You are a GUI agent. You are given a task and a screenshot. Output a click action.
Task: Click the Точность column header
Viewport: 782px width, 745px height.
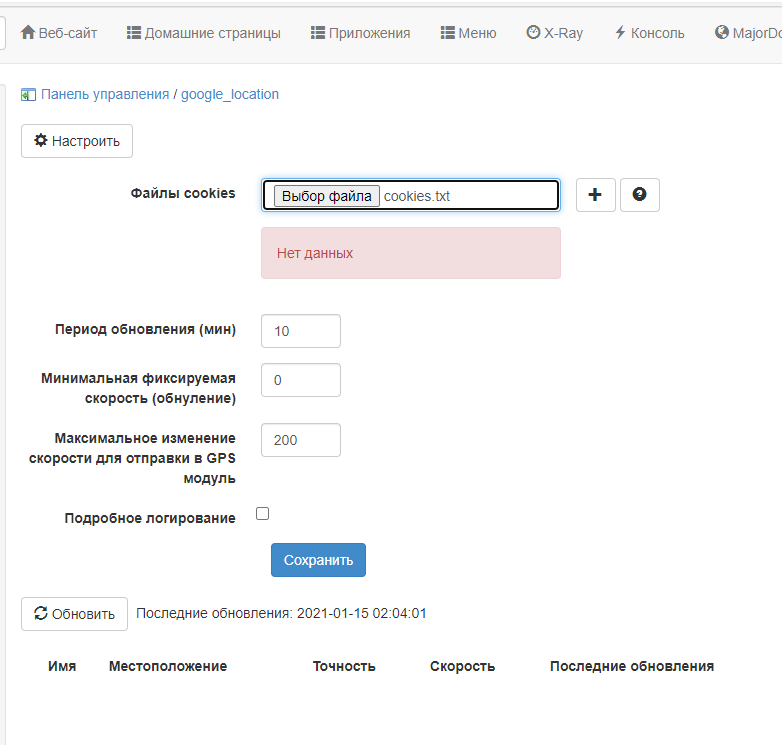pyautogui.click(x=344, y=666)
